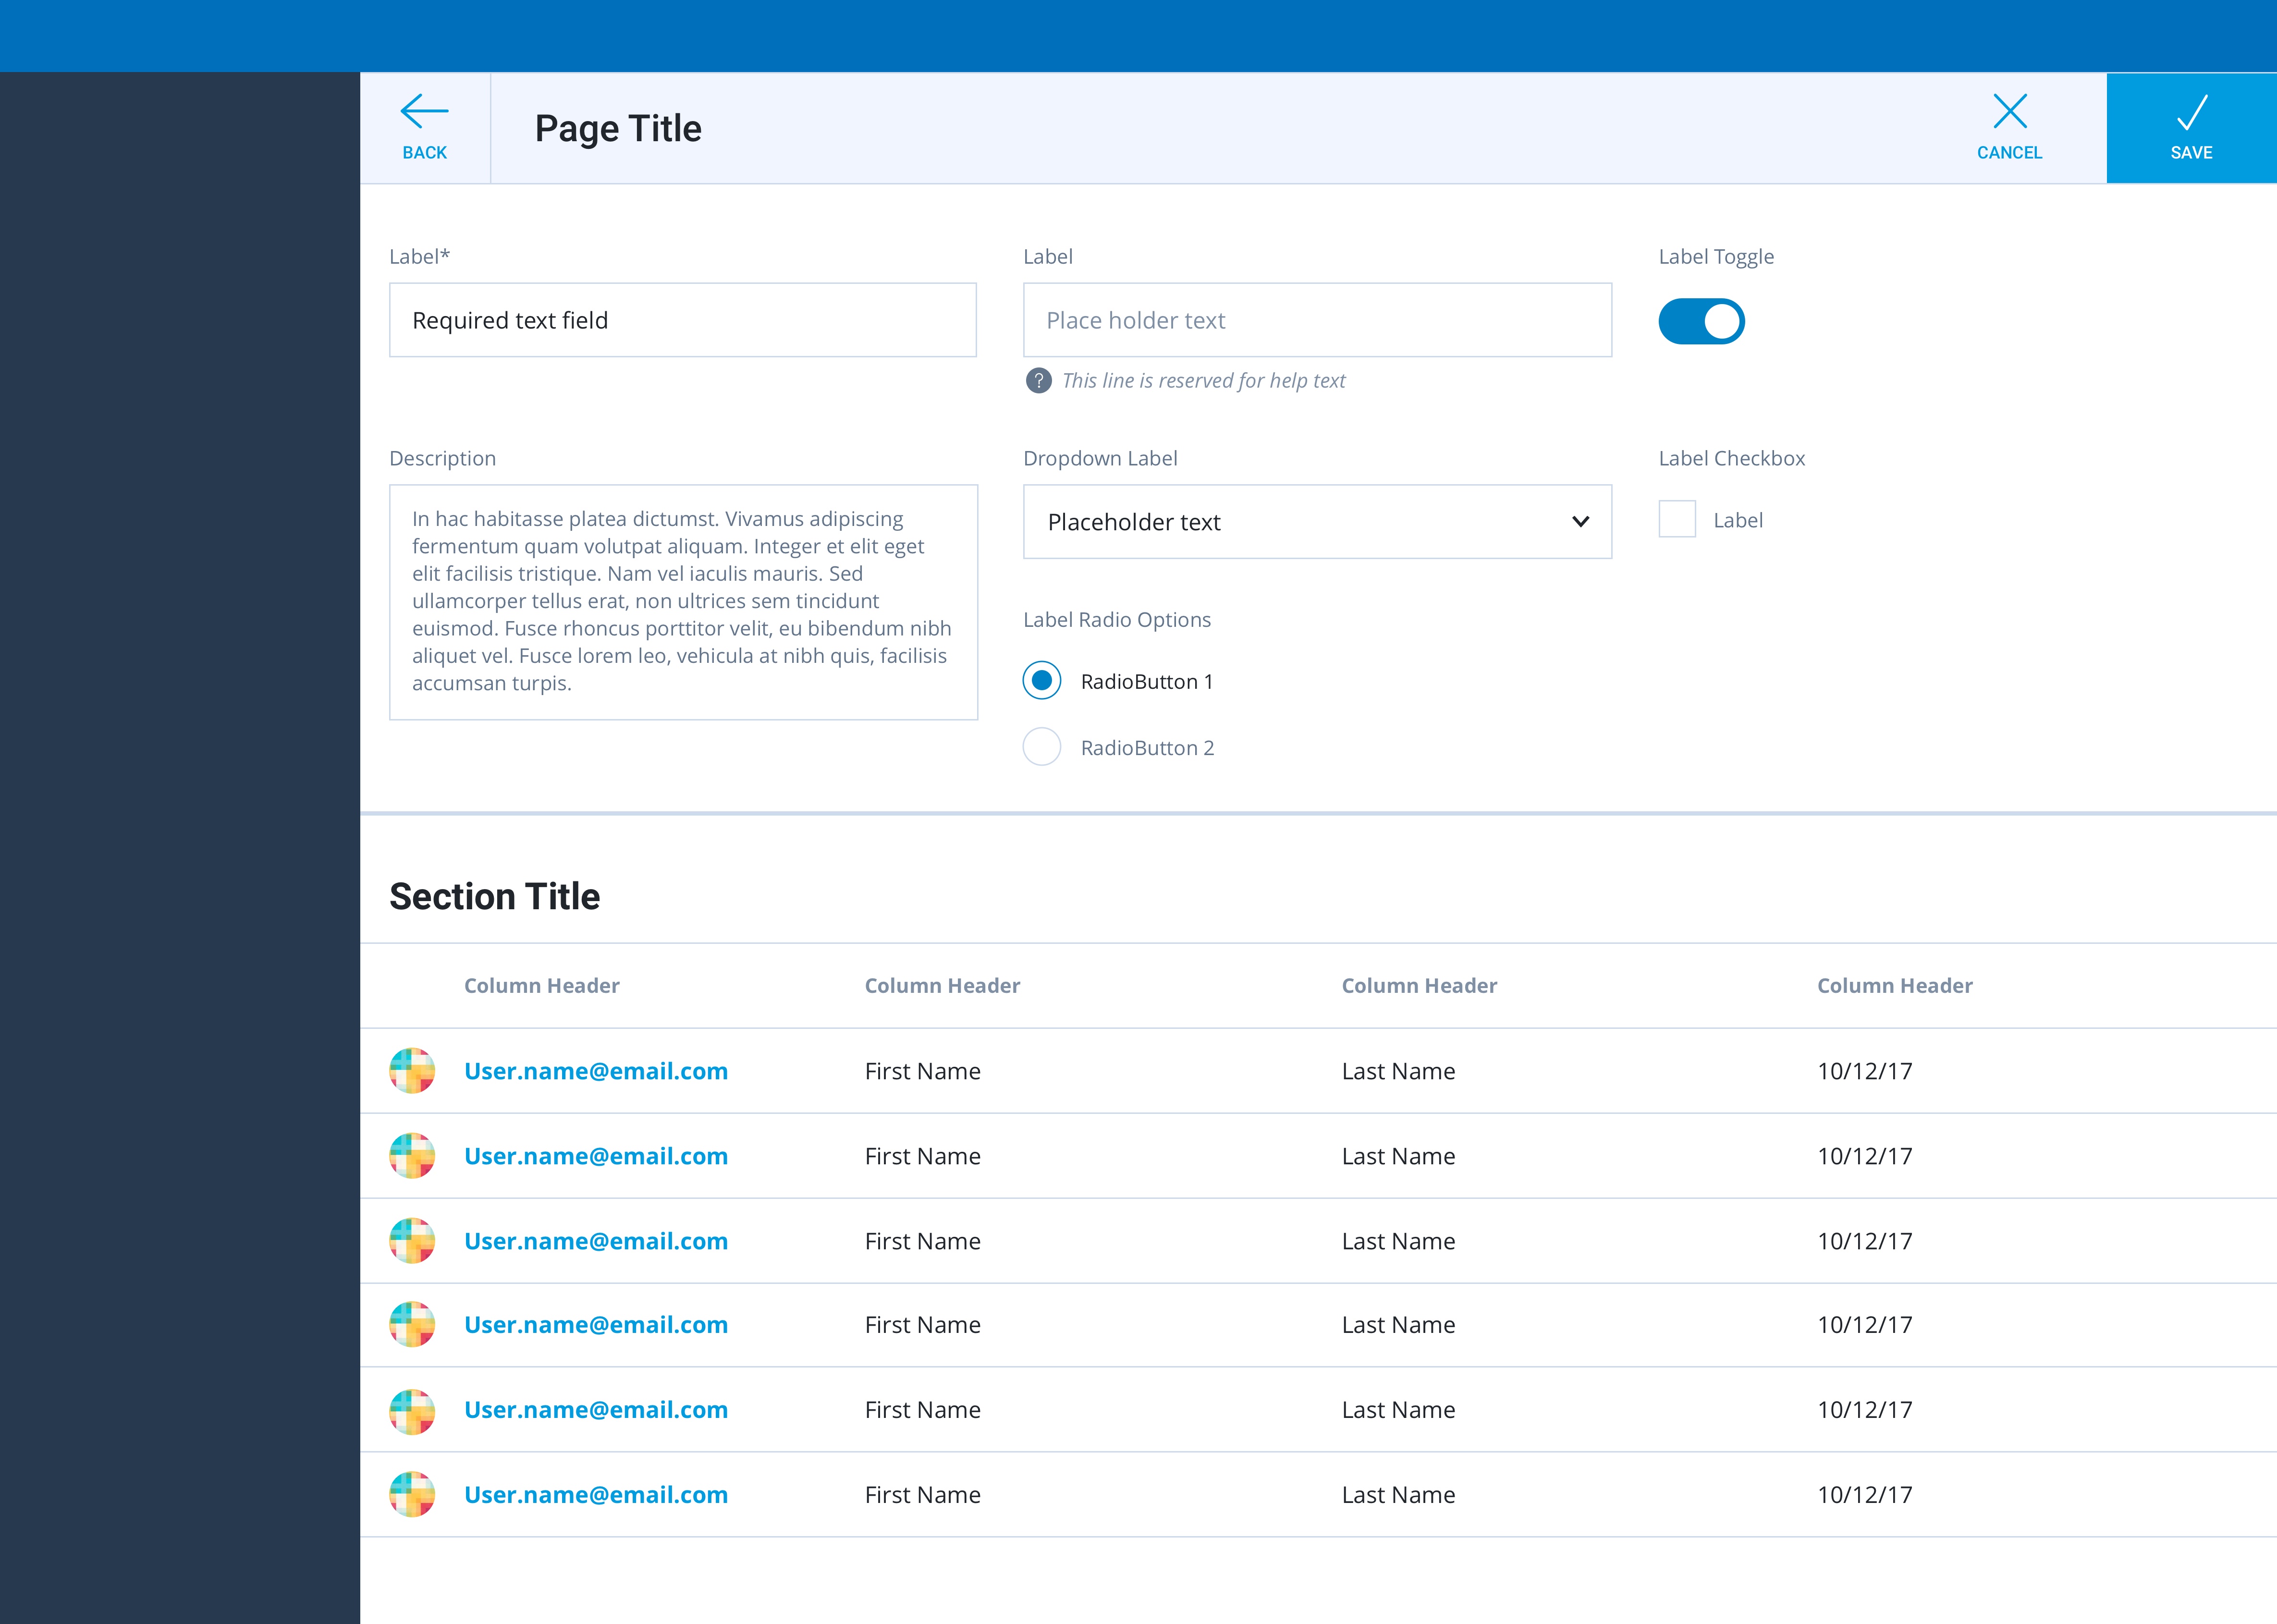Click the avatar icon in the second row
This screenshot has height=1624, width=2277.
point(412,1155)
